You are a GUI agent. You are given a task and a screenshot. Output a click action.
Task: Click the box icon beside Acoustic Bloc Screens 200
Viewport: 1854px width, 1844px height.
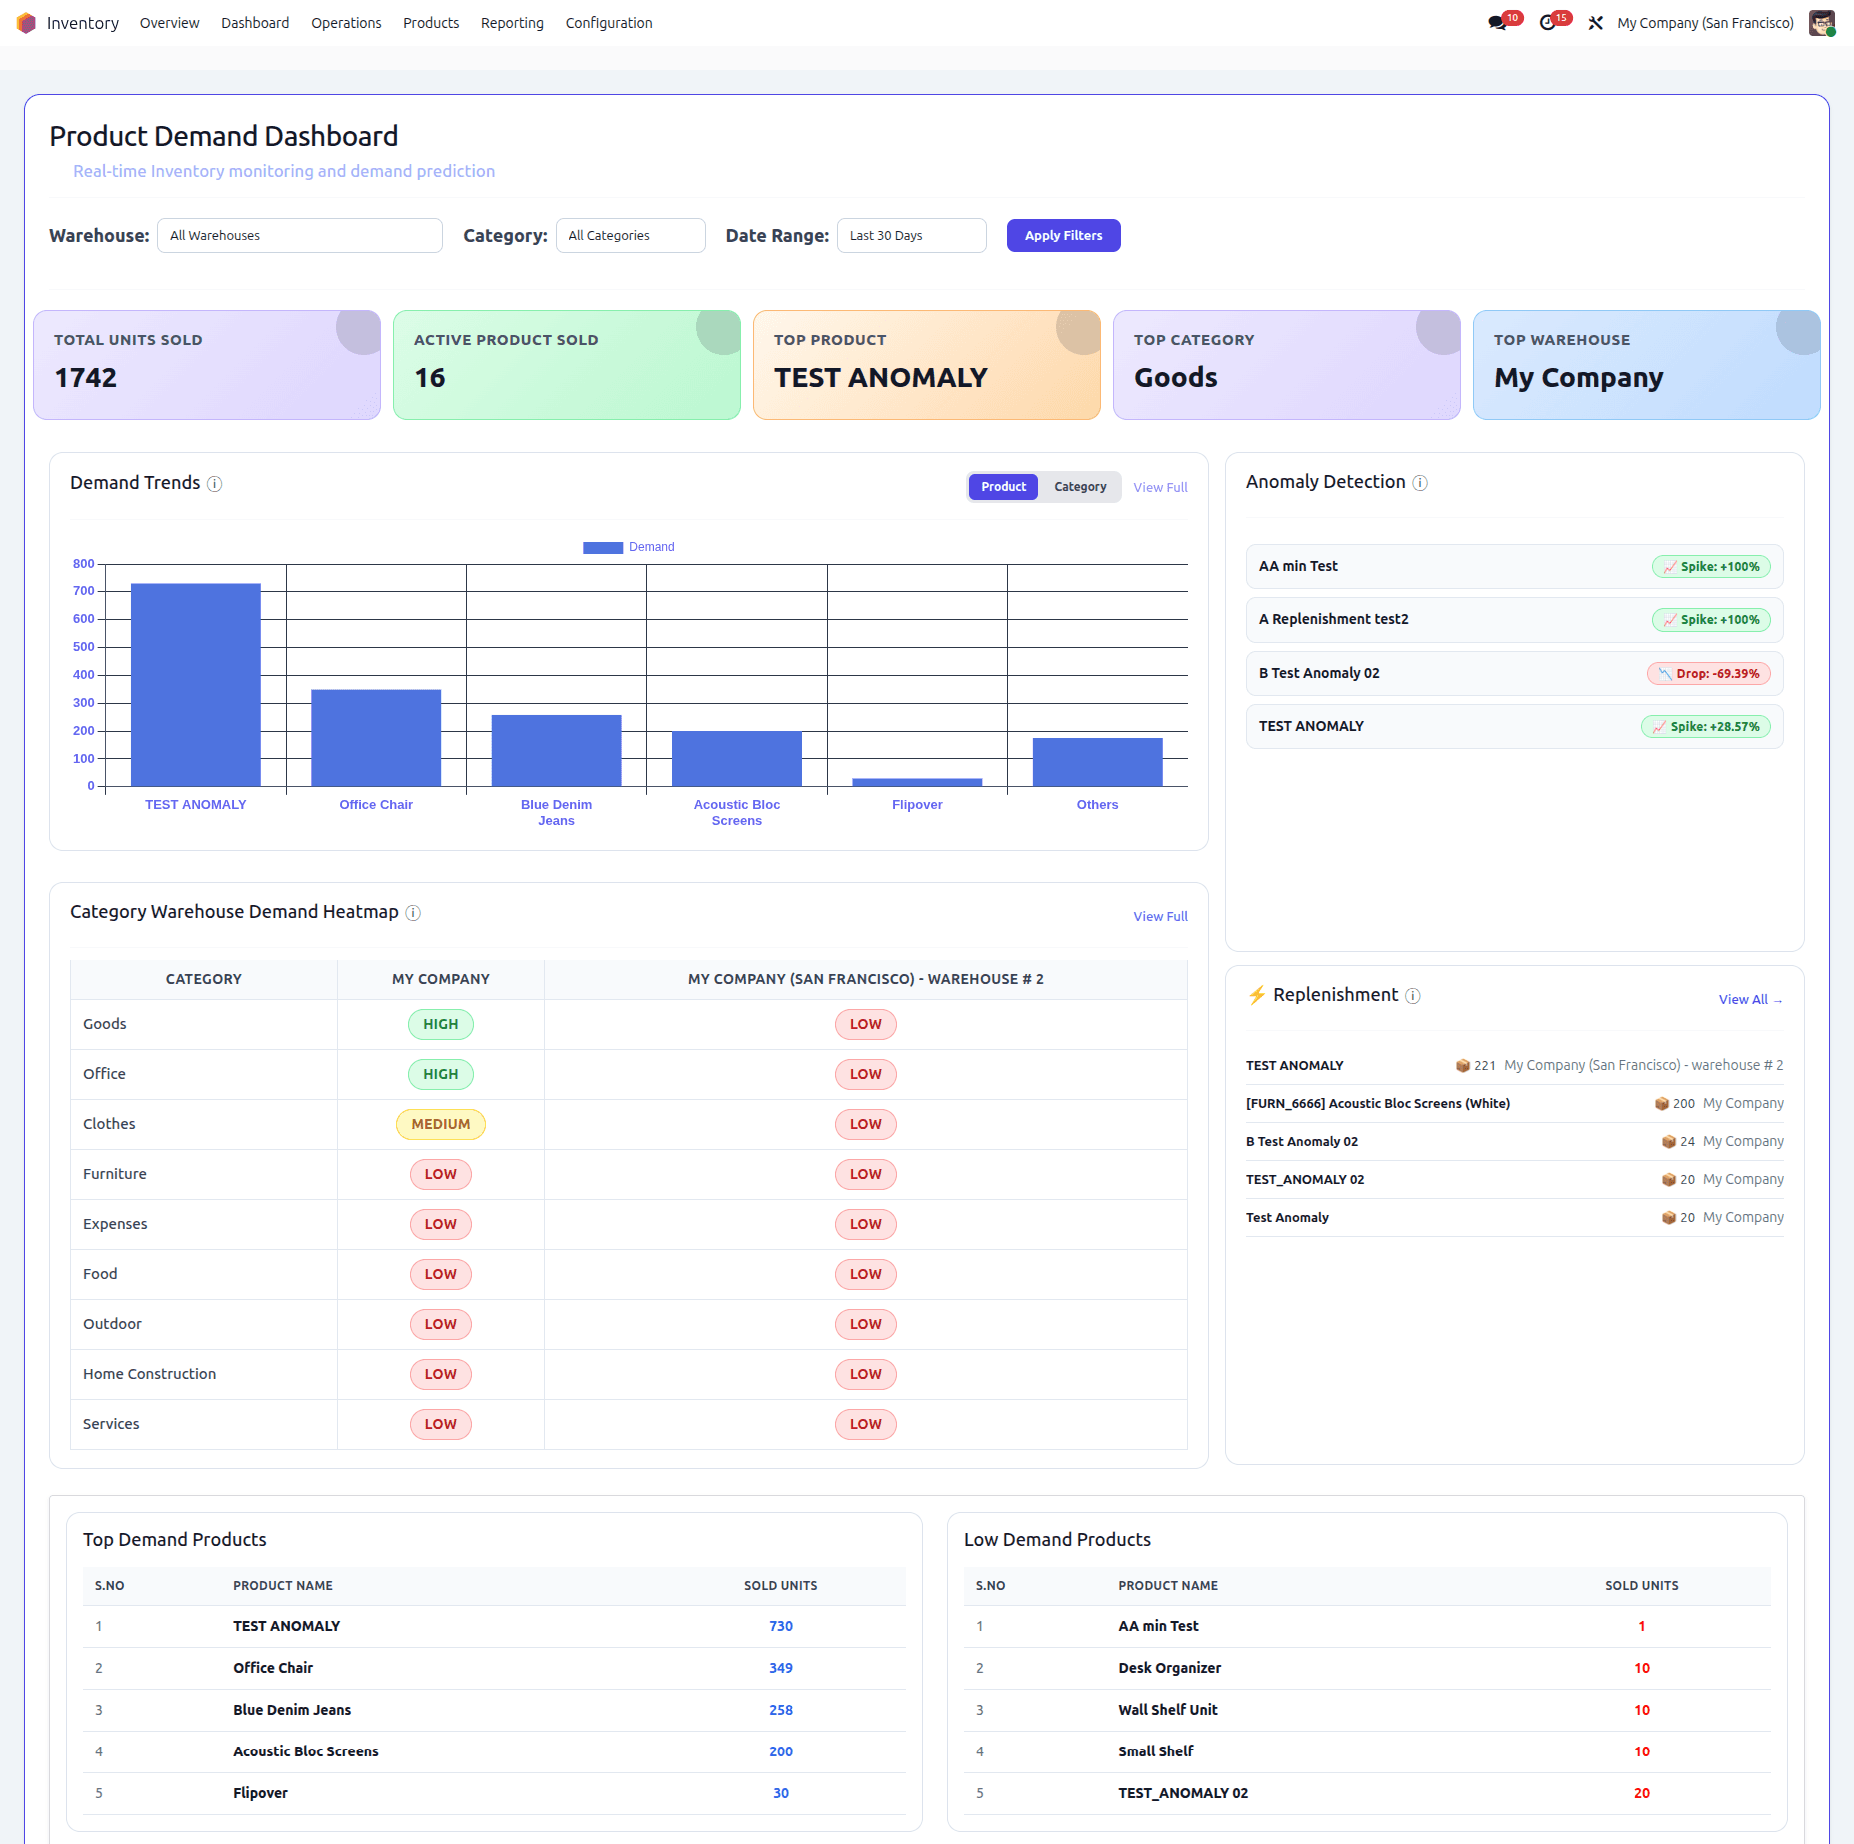tap(1662, 1104)
